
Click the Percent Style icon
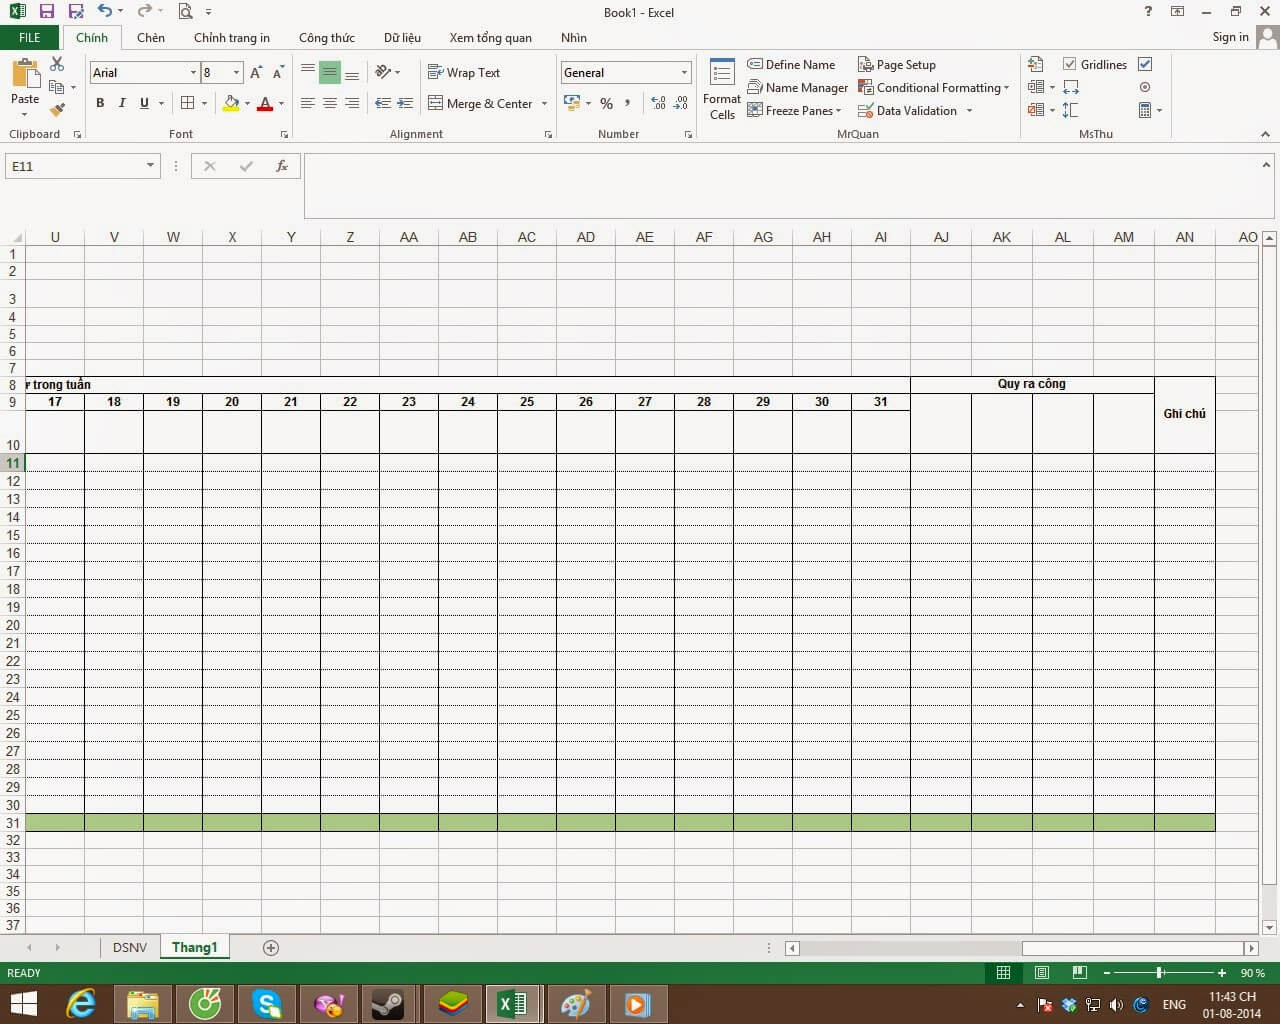click(x=606, y=103)
